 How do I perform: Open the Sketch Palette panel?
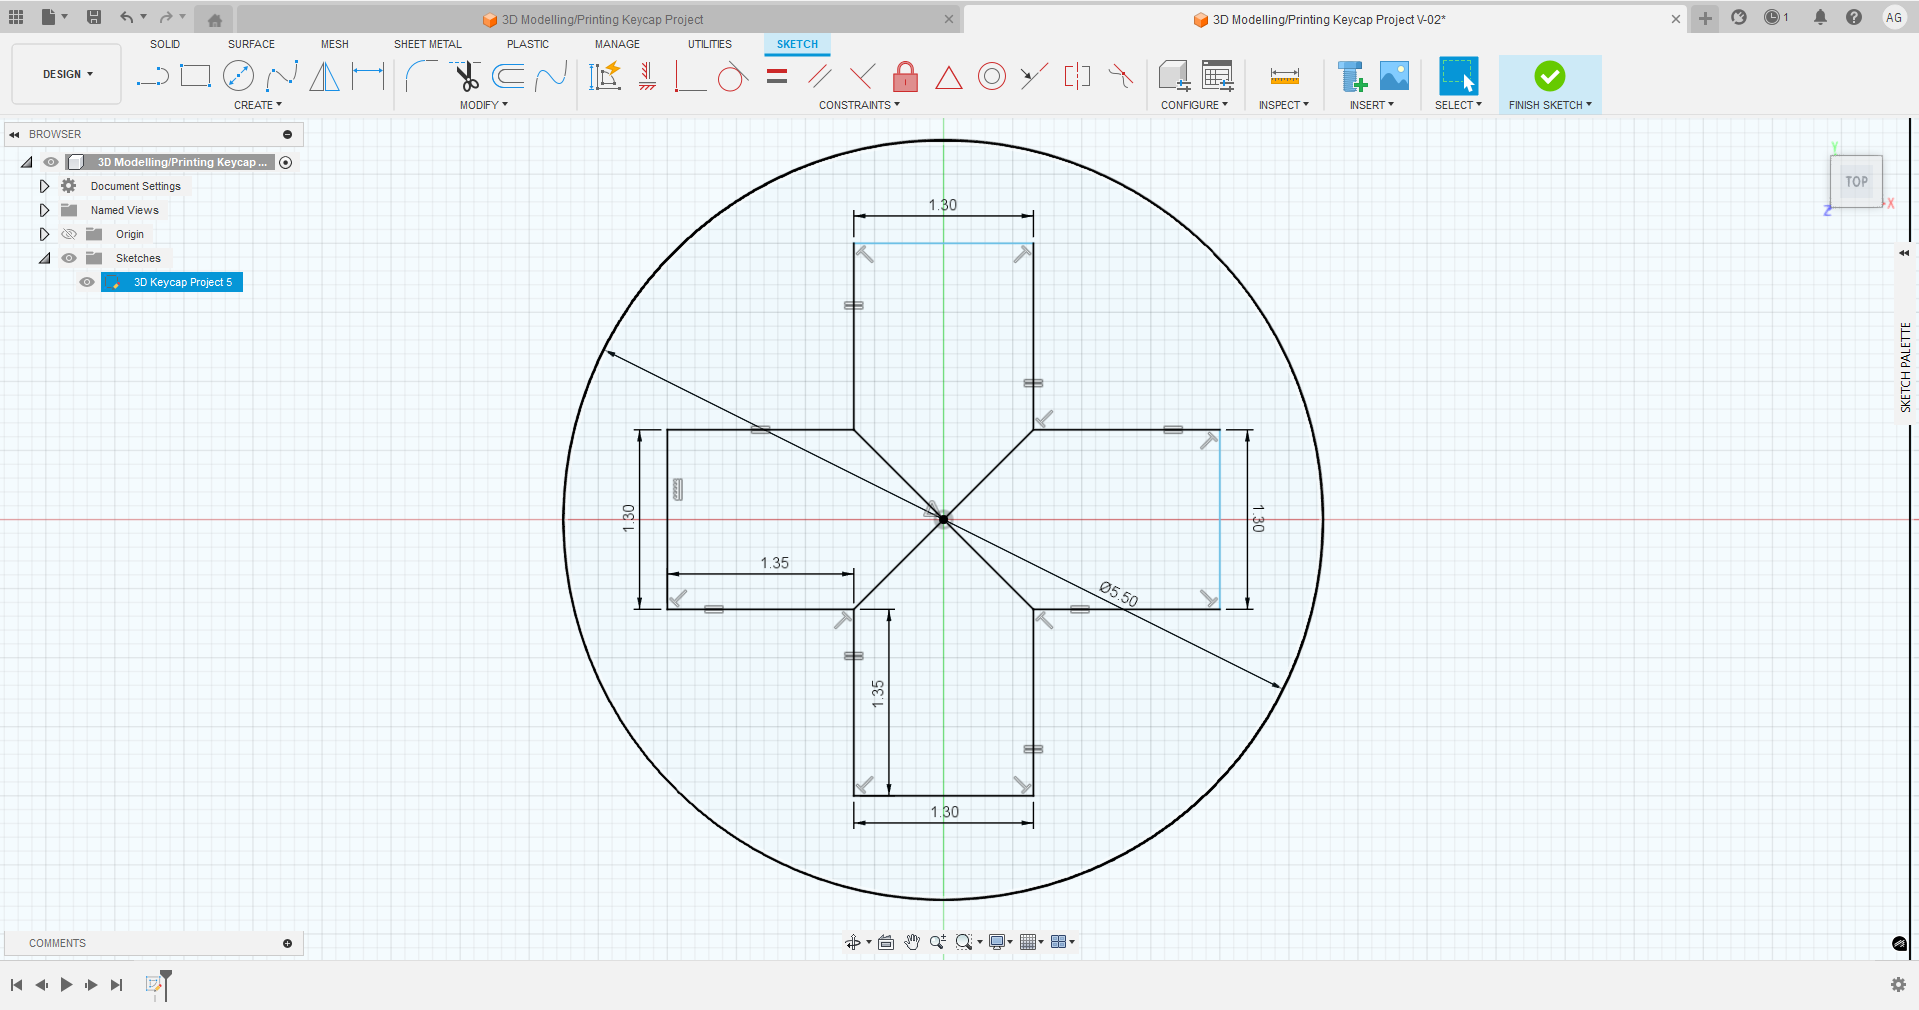pyautogui.click(x=1905, y=367)
